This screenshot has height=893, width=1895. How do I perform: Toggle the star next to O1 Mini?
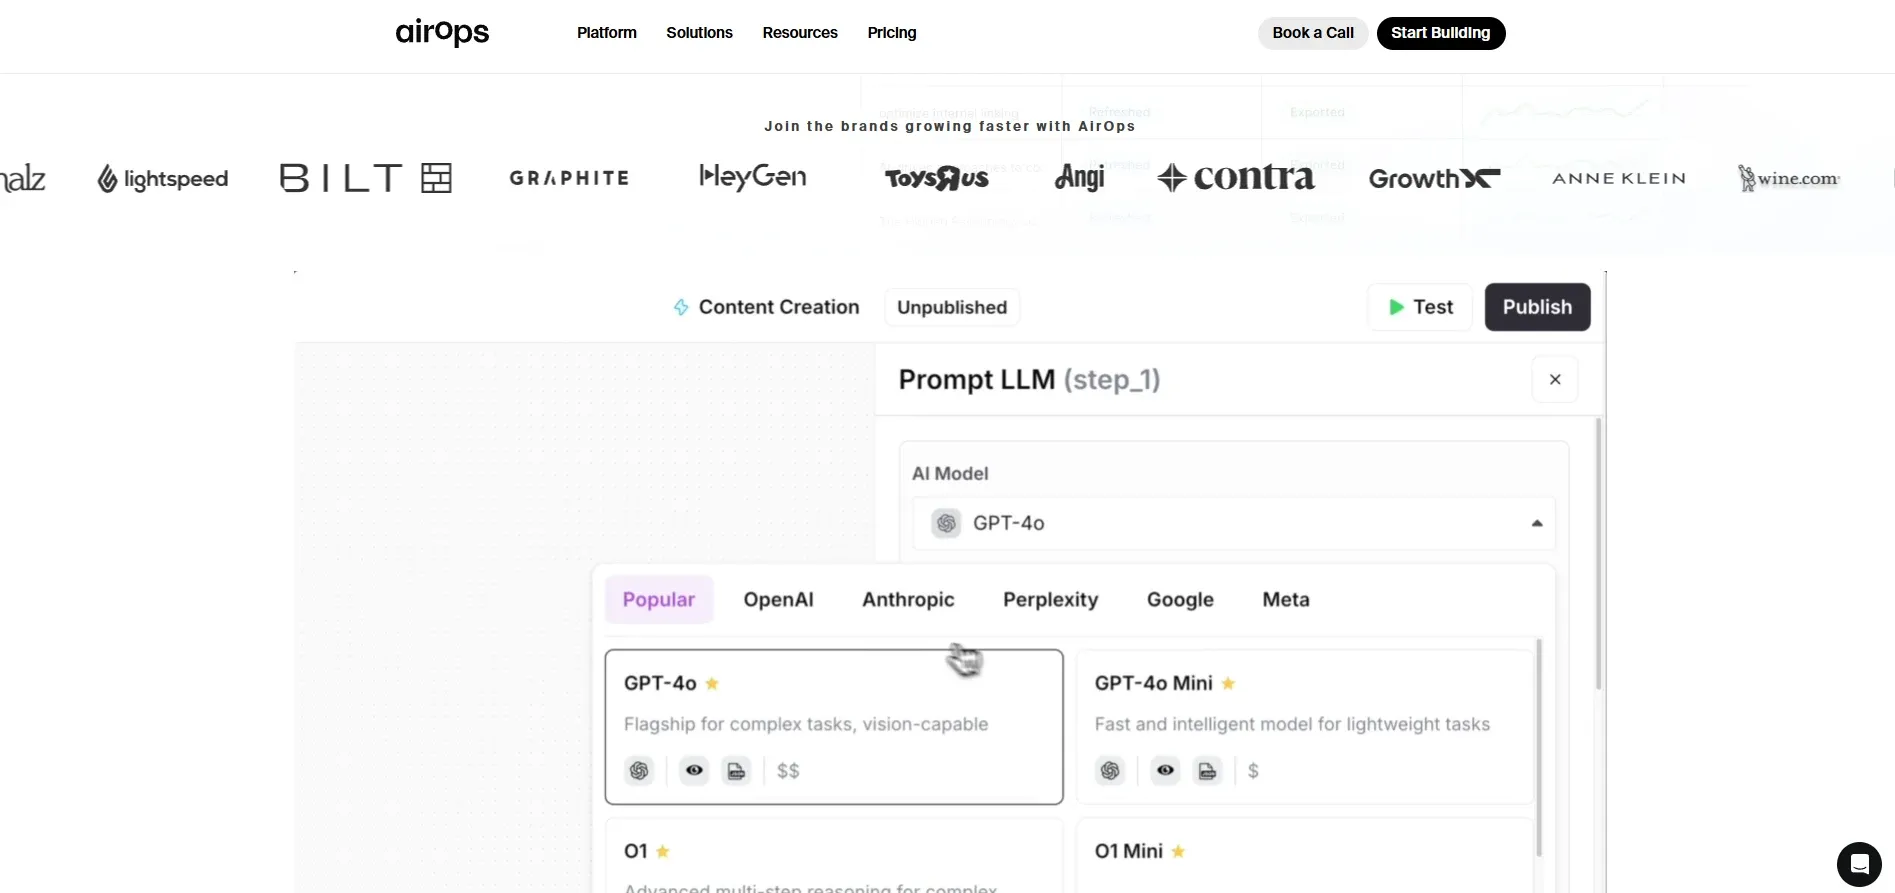pyautogui.click(x=1179, y=852)
